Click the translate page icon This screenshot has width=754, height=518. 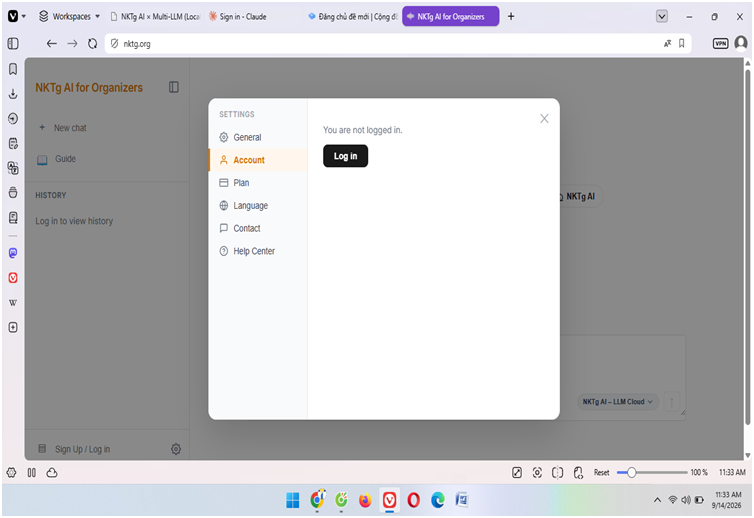[667, 44]
